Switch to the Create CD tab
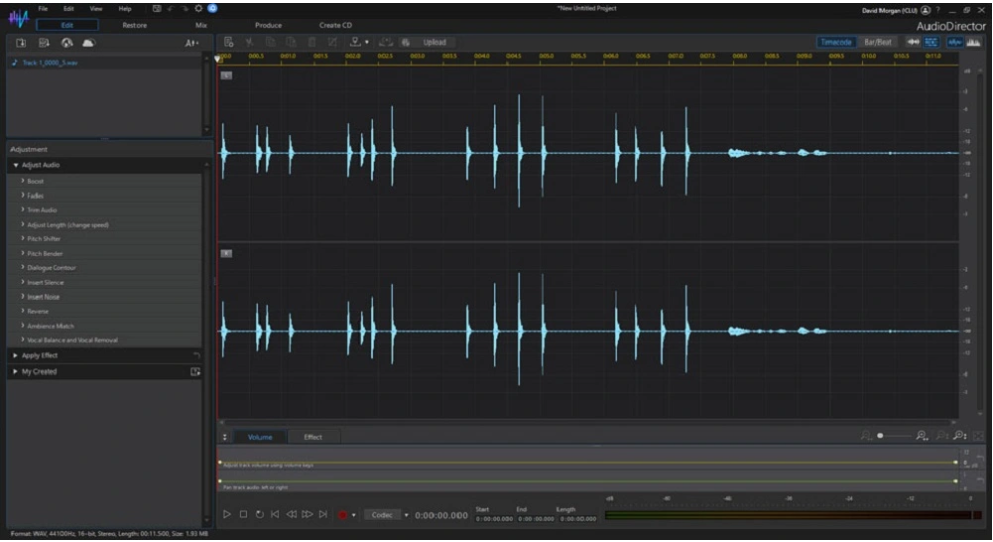Image resolution: width=993 pixels, height=542 pixels. [336, 25]
